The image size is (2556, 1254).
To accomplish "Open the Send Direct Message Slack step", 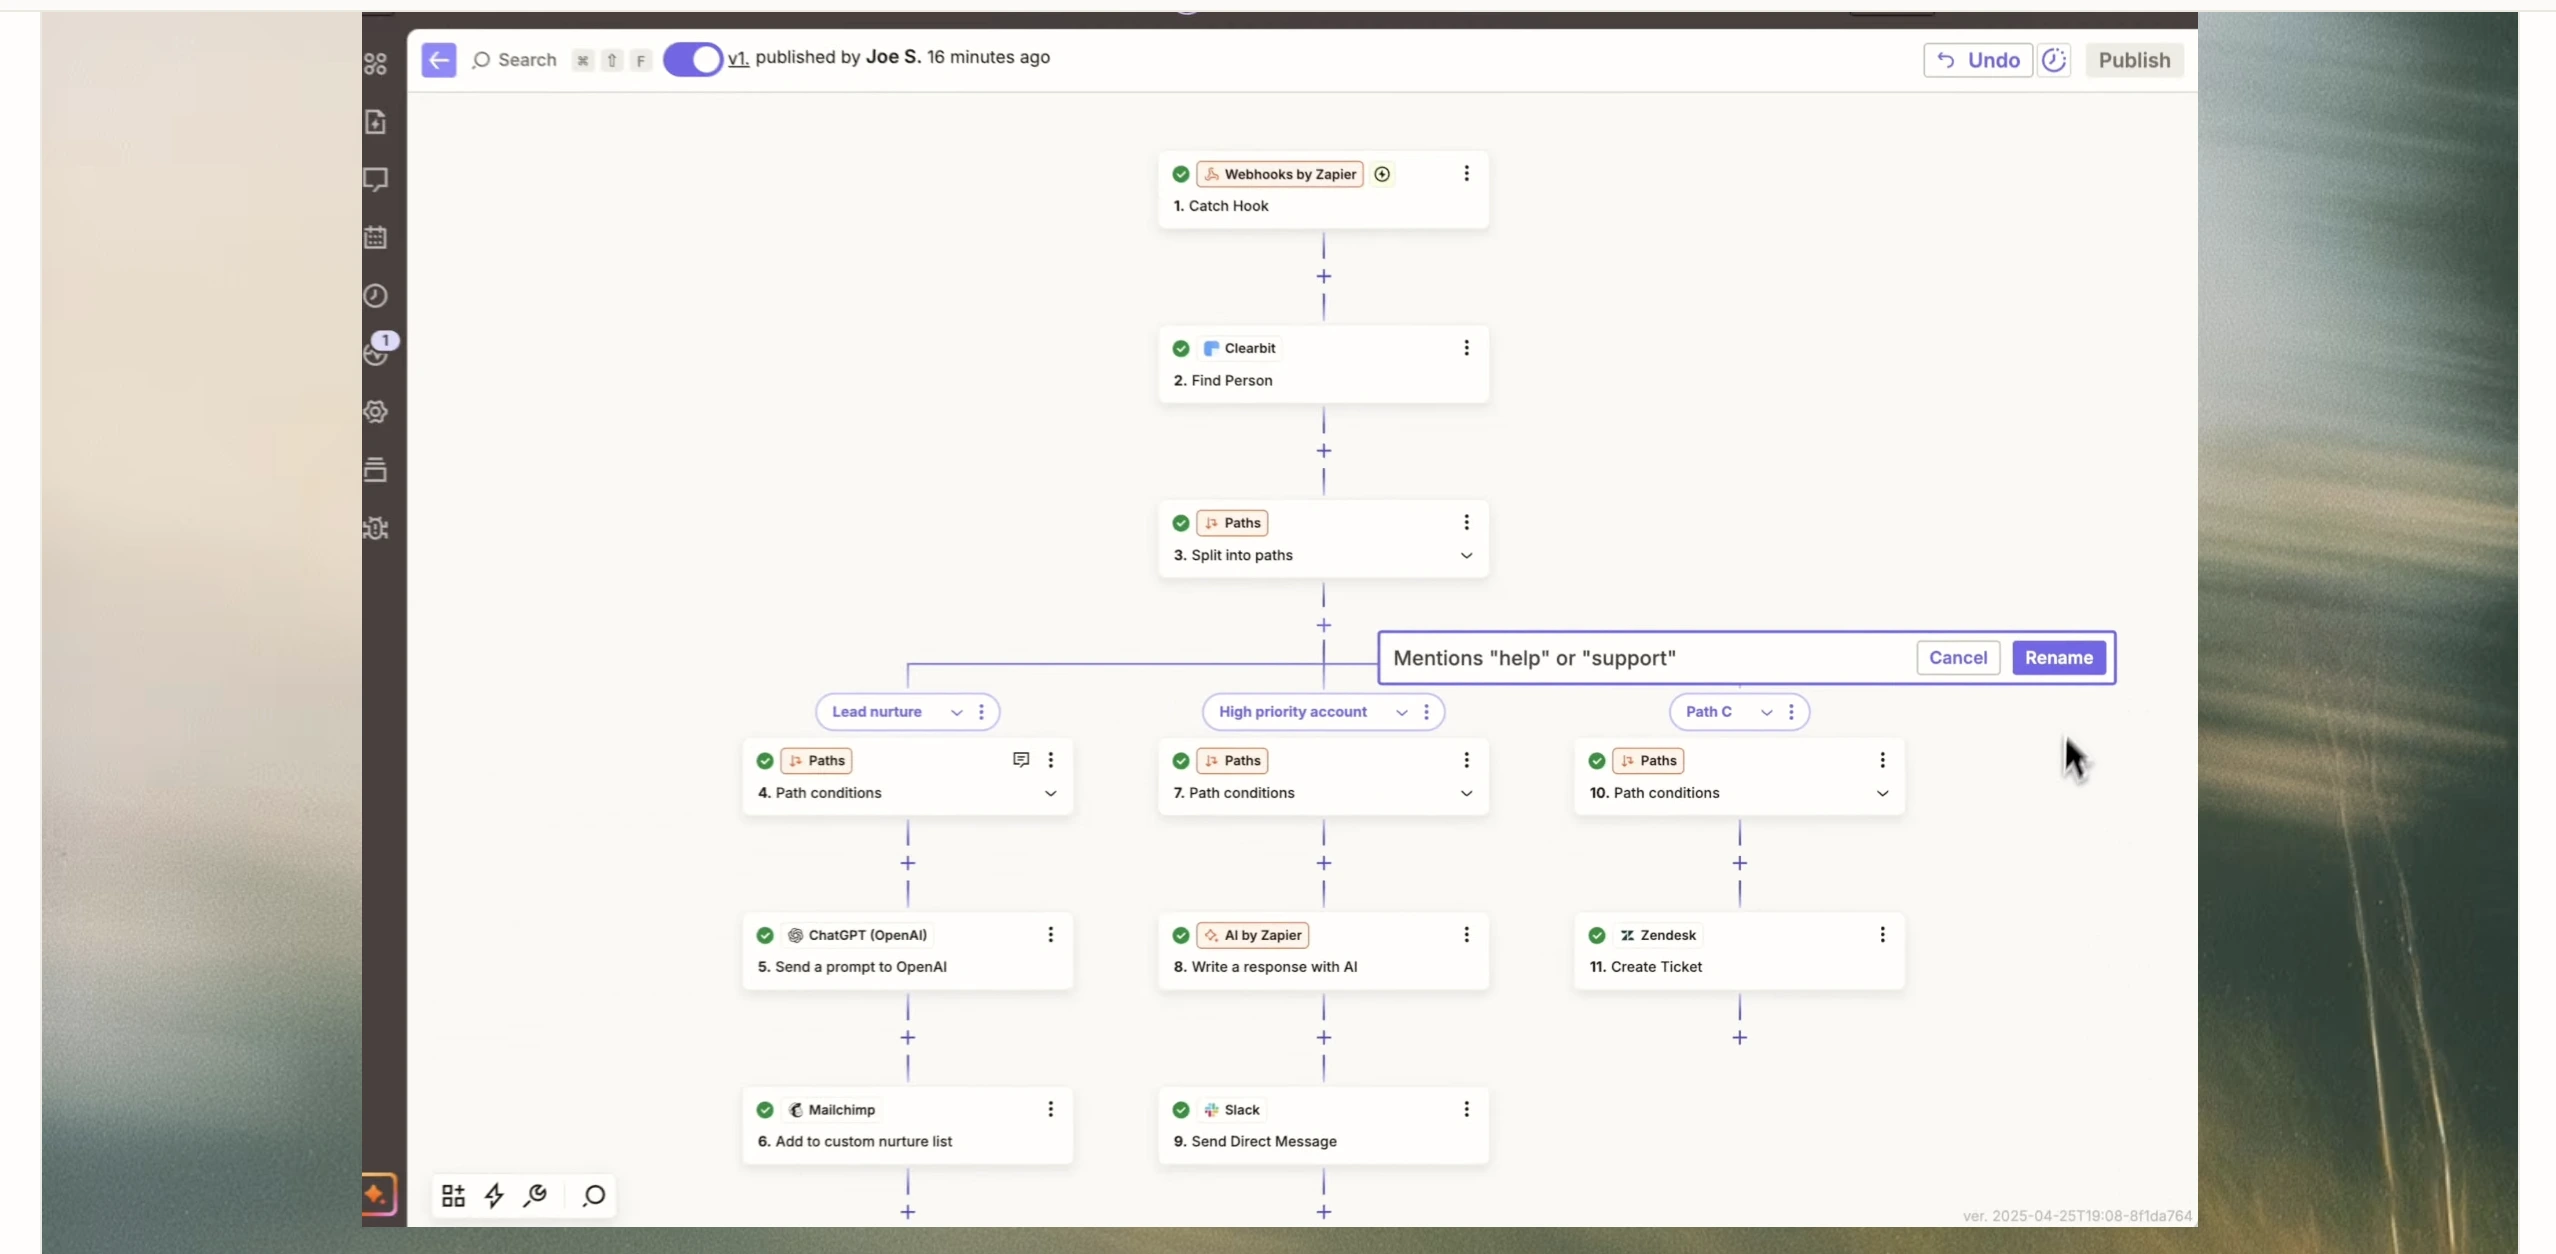I will point(1323,1126).
